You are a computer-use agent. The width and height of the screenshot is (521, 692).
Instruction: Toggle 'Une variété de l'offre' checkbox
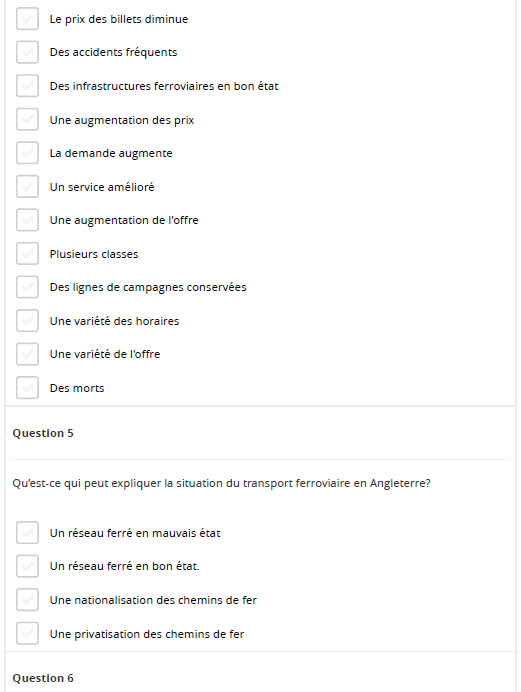(x=27, y=354)
